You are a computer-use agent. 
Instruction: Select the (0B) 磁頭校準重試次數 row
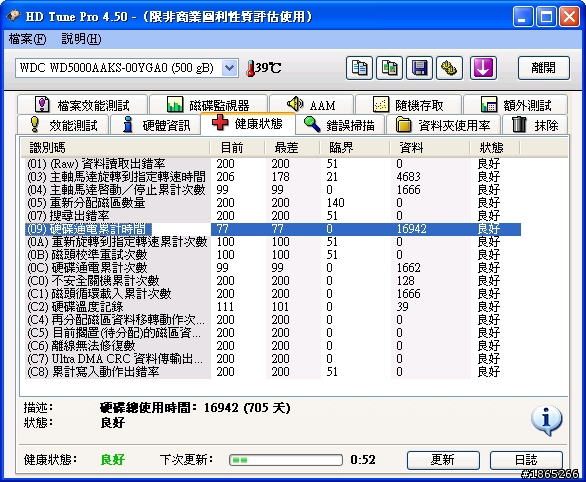click(x=273, y=255)
